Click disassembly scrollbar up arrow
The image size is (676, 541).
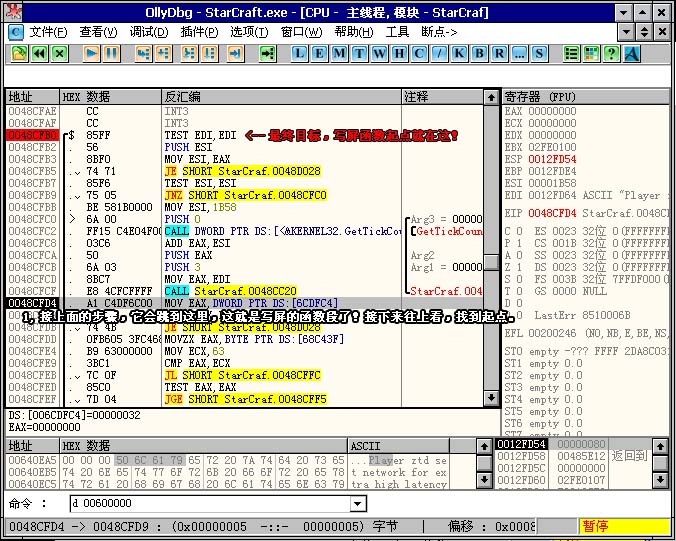click(491, 97)
